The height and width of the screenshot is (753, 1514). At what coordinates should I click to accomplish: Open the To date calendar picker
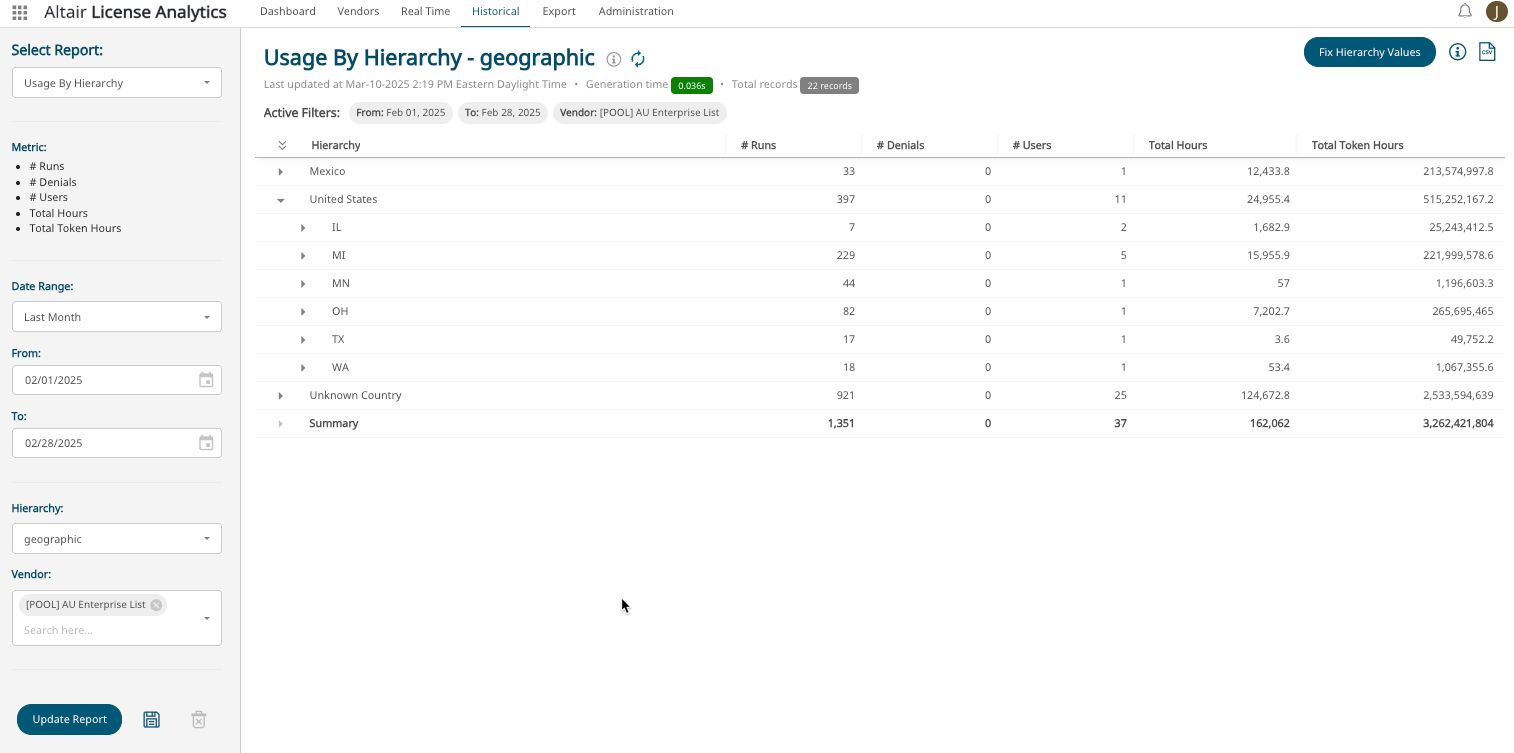coord(206,443)
